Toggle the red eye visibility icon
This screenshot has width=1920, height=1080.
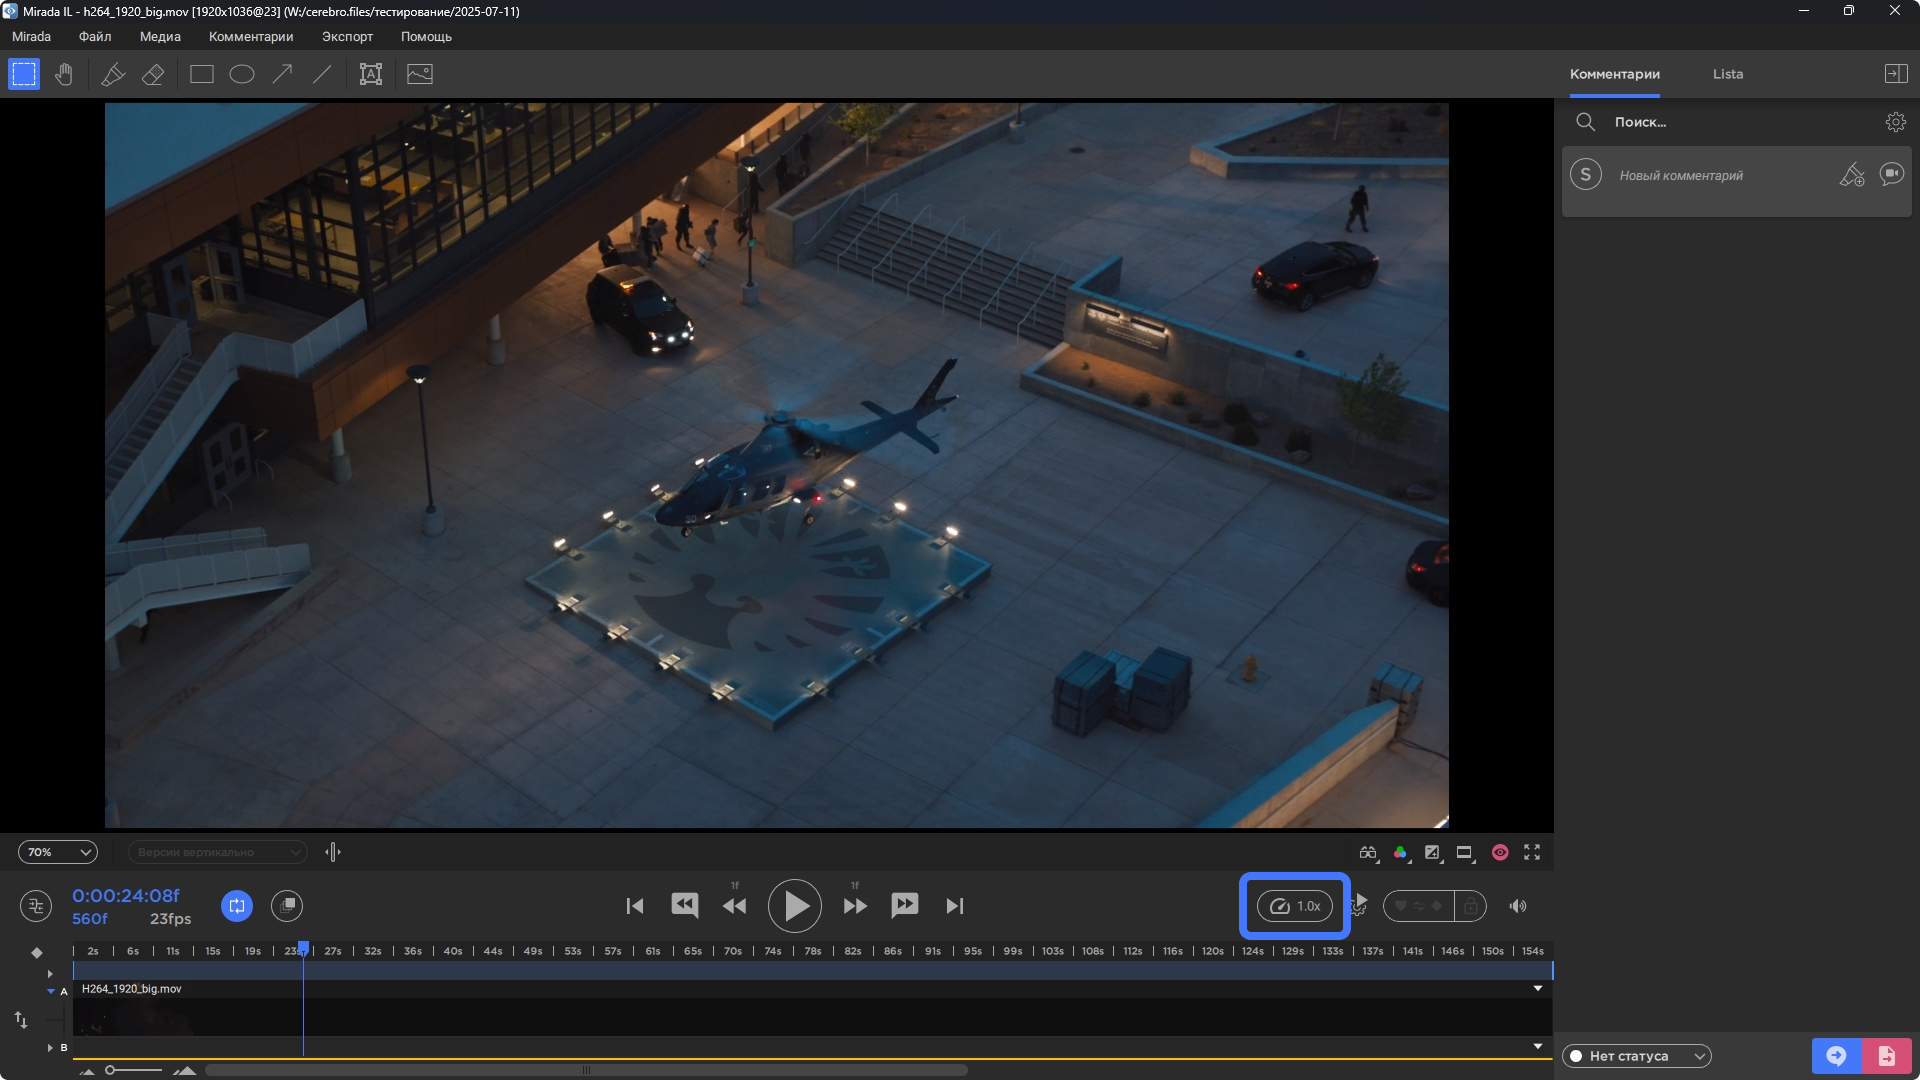(1500, 852)
